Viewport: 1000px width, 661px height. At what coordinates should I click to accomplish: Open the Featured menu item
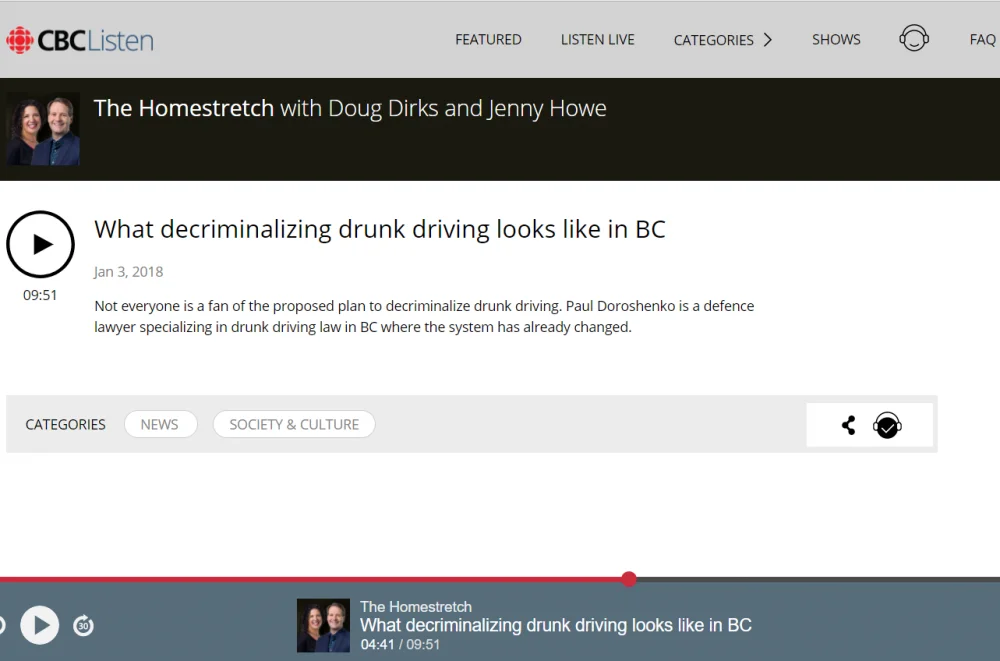click(x=488, y=40)
